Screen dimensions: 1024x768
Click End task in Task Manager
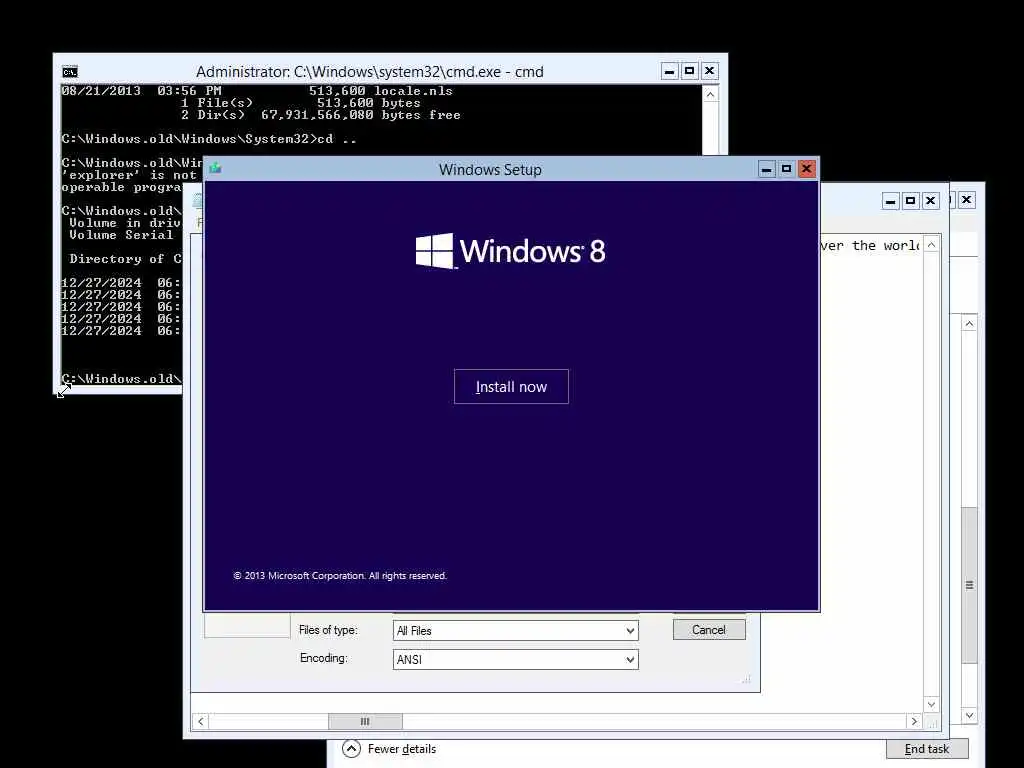[927, 749]
